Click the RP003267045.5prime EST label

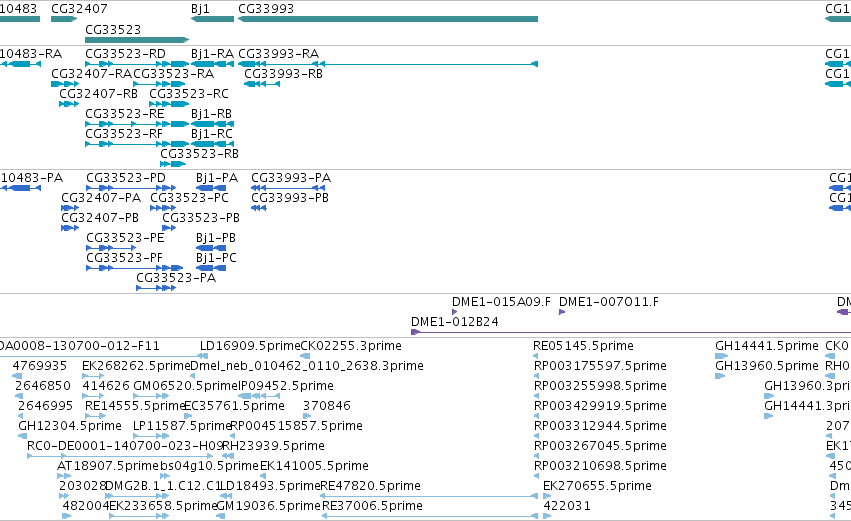pyautogui.click(x=600, y=447)
